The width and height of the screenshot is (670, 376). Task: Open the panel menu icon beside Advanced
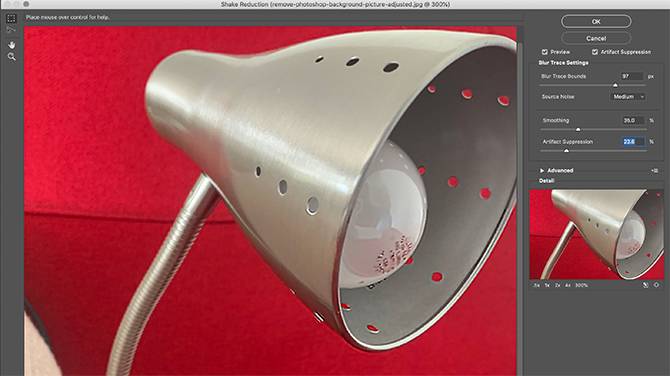pyautogui.click(x=654, y=170)
